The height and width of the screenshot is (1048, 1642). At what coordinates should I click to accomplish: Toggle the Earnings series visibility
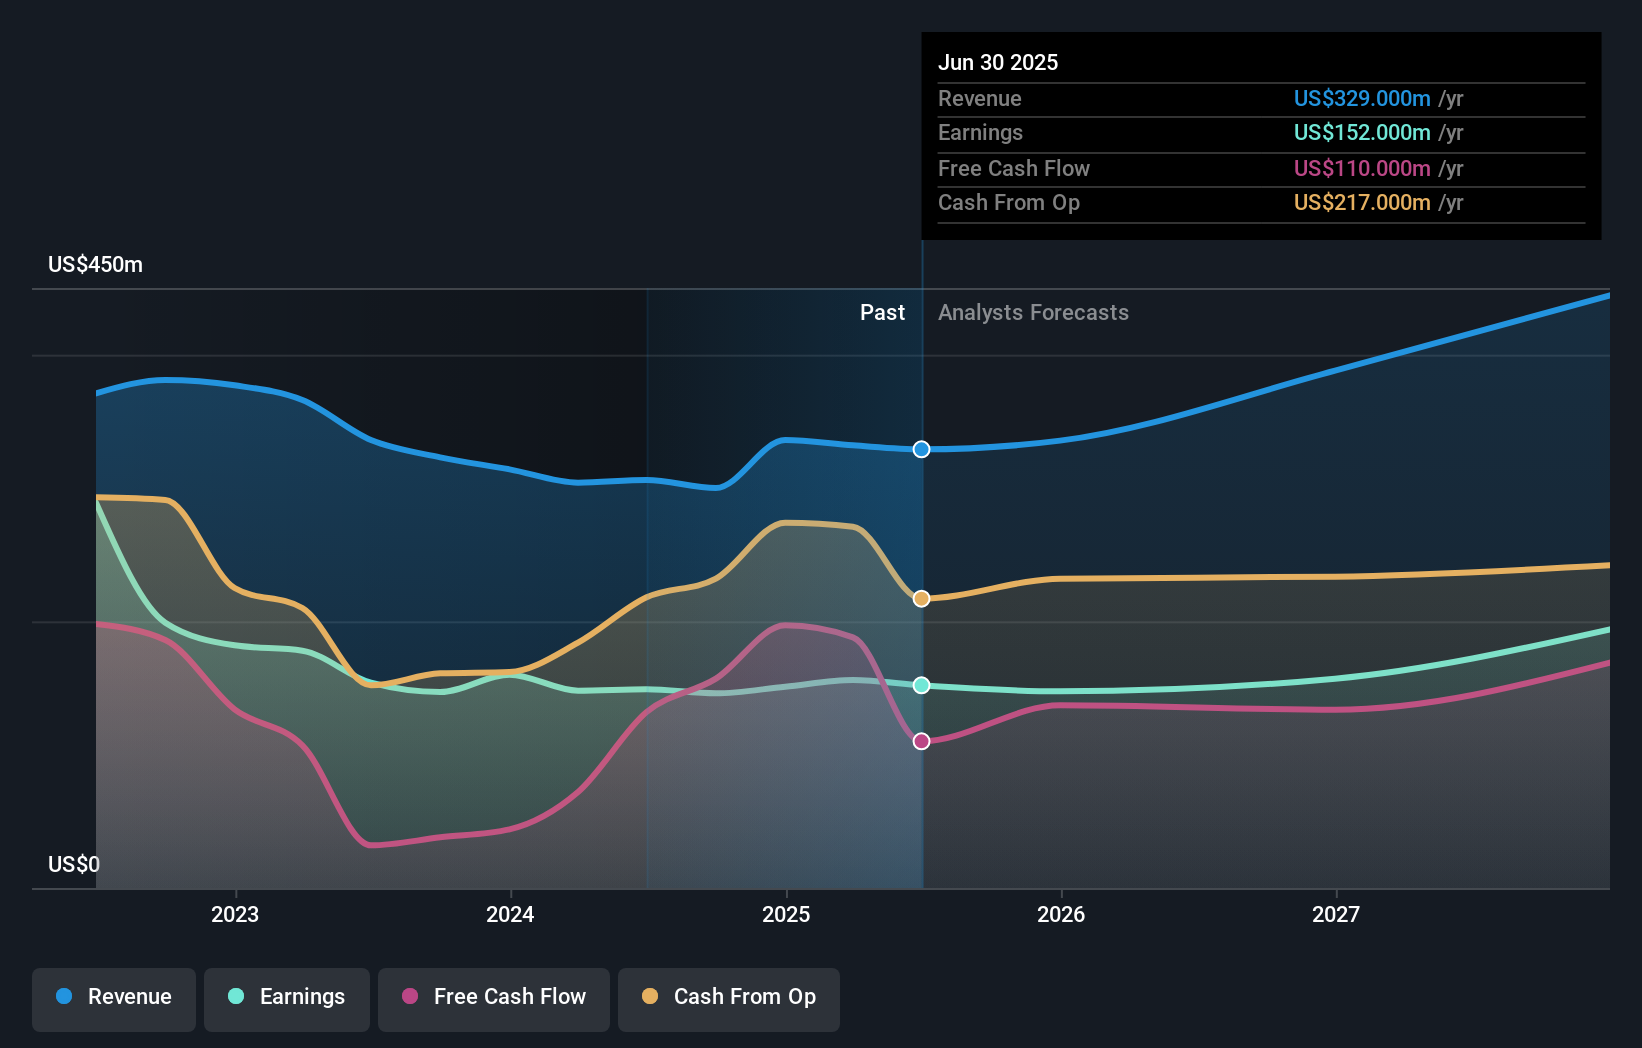click(x=286, y=997)
